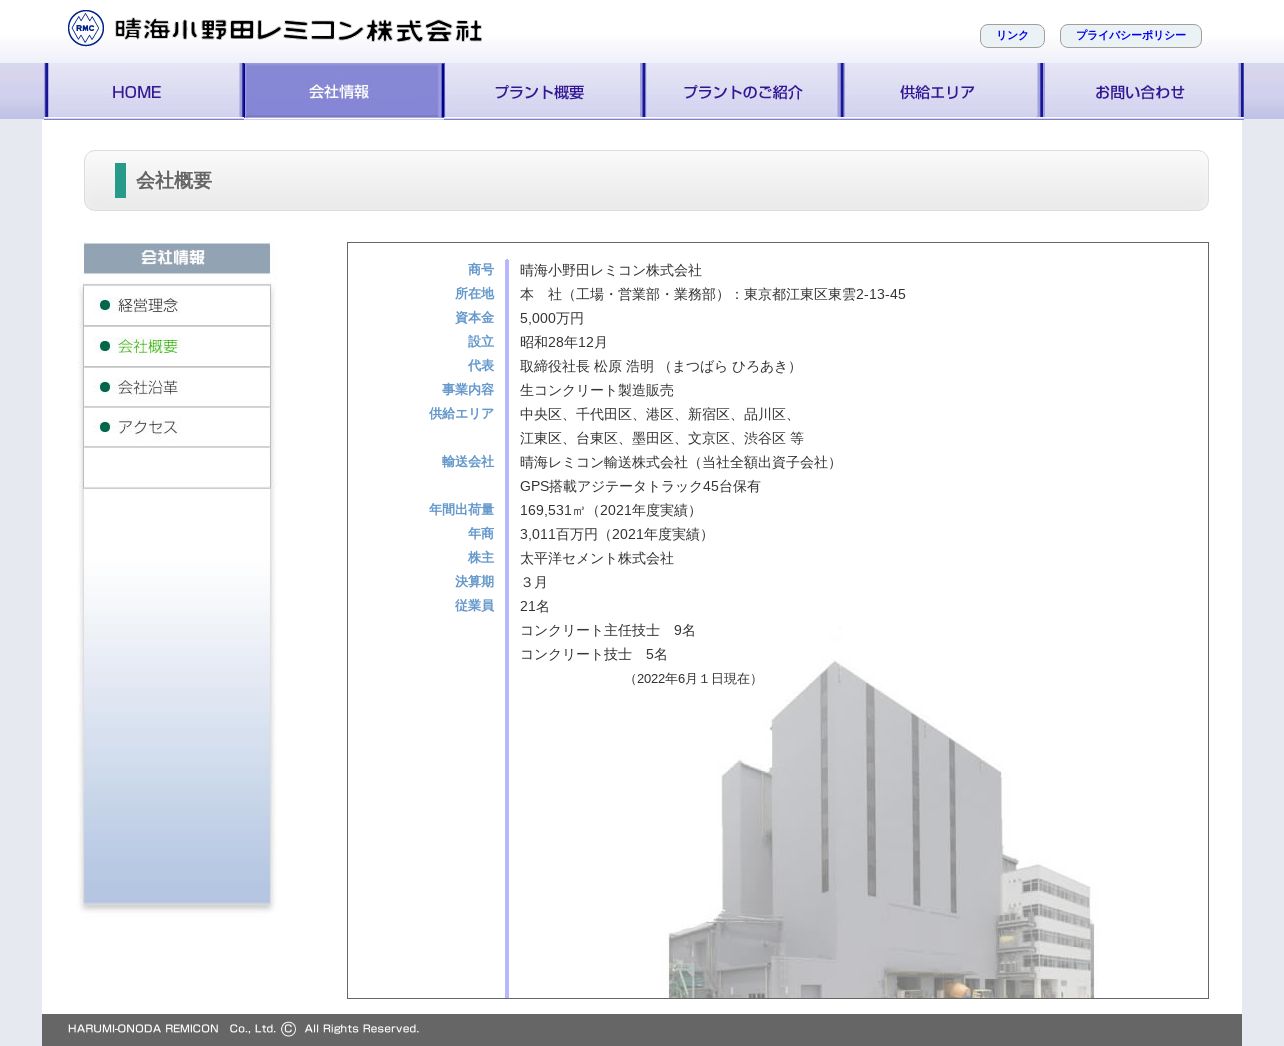Click the address text 東京都江東区東雲2-13-45
The width and height of the screenshot is (1284, 1046).
pyautogui.click(x=825, y=295)
